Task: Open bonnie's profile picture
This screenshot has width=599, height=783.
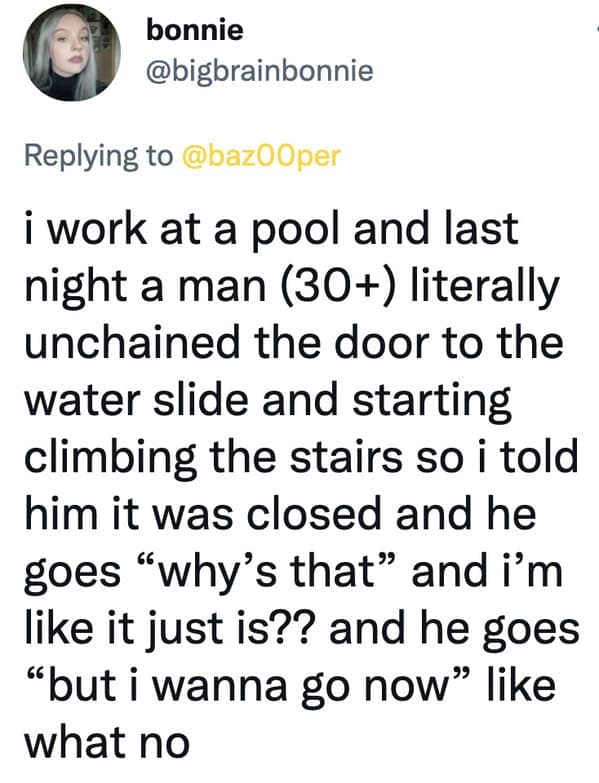Action: (72, 53)
